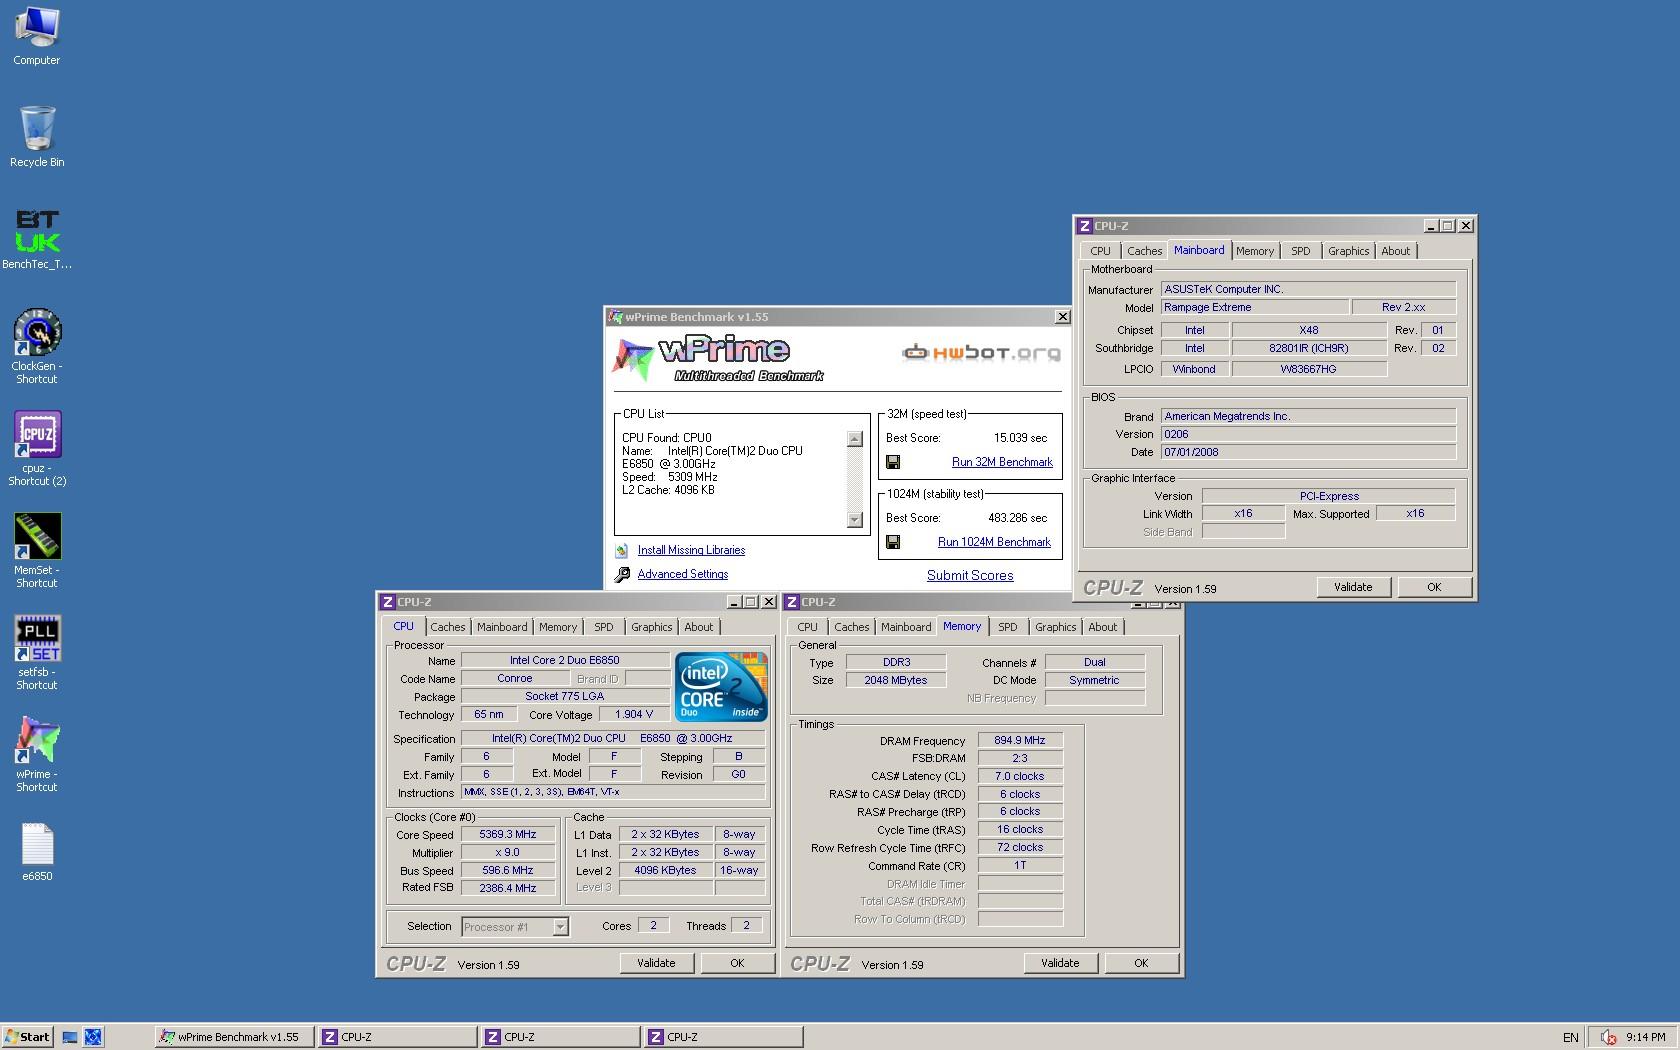Click the Install Missing Libraries icon

(622, 550)
